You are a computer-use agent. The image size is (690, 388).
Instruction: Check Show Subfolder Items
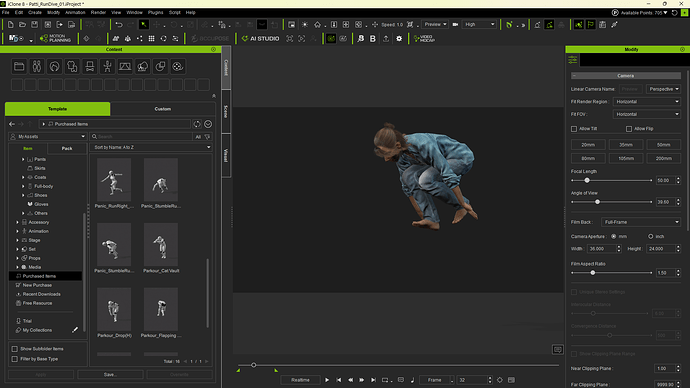click(x=15, y=349)
